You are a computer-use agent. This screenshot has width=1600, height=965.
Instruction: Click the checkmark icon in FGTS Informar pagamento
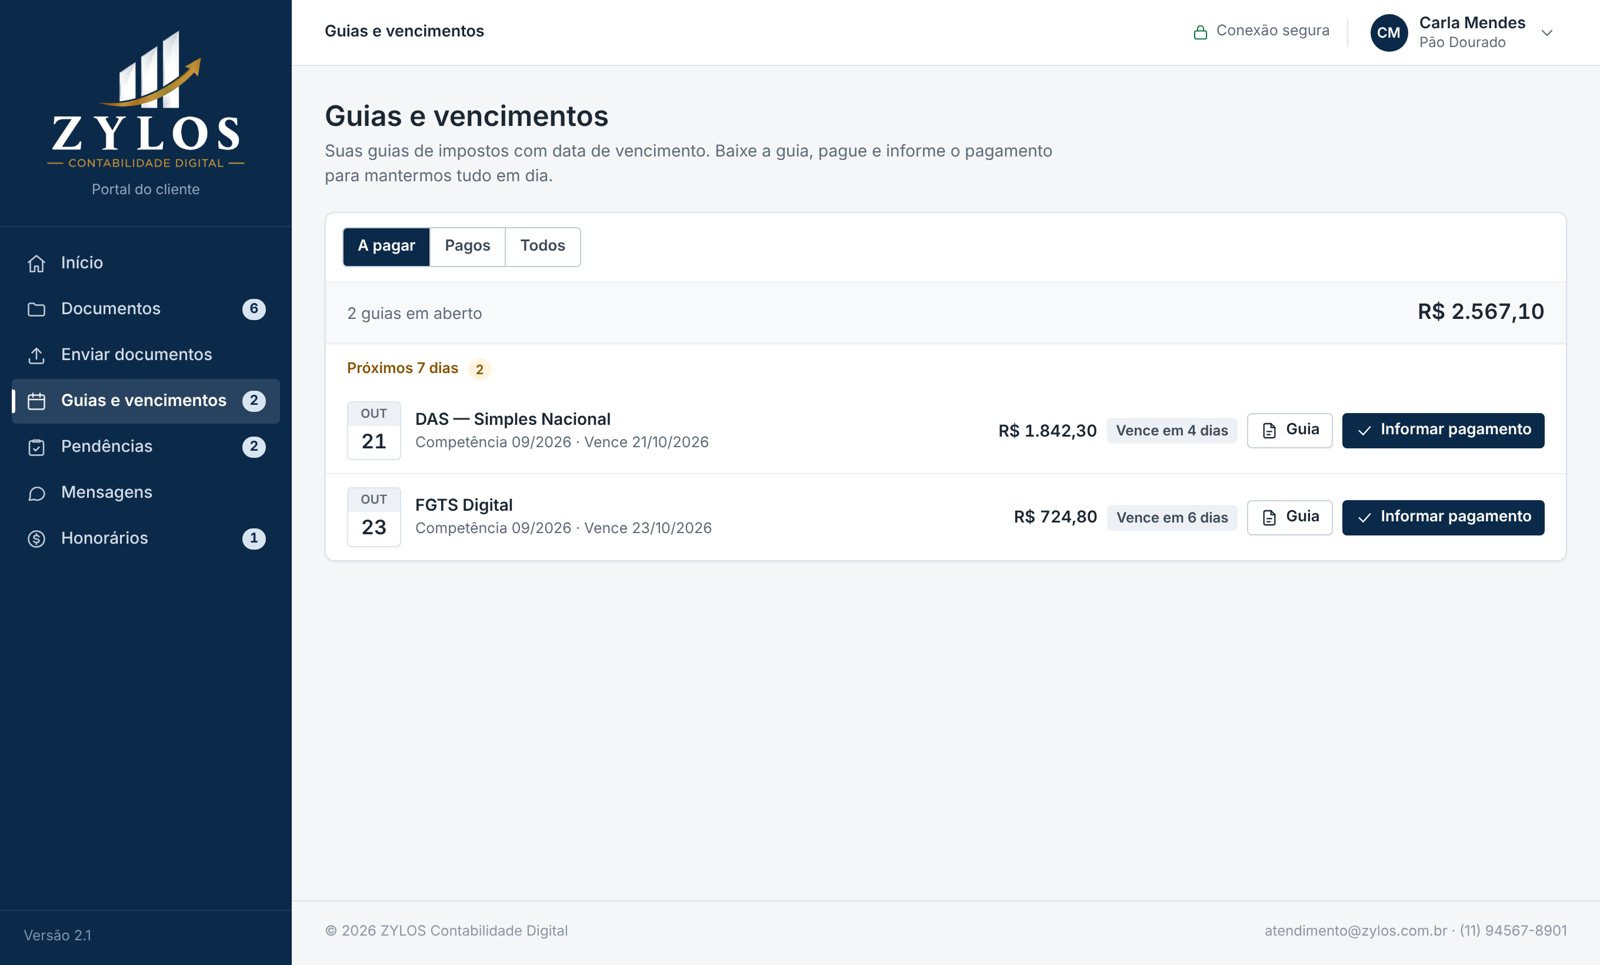pyautogui.click(x=1364, y=517)
